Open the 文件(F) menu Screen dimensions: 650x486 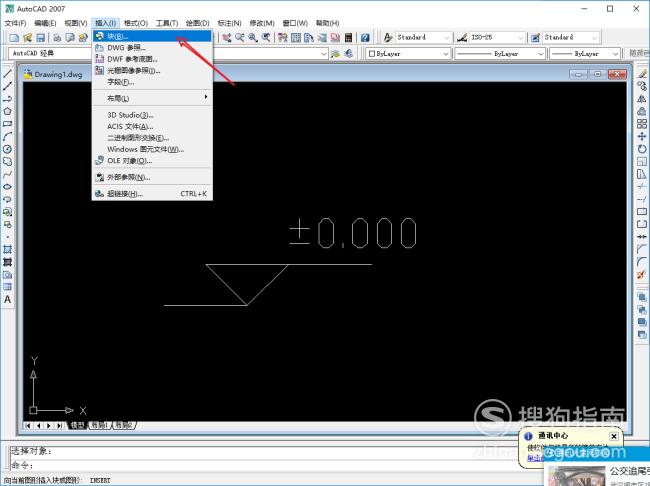click(15, 23)
